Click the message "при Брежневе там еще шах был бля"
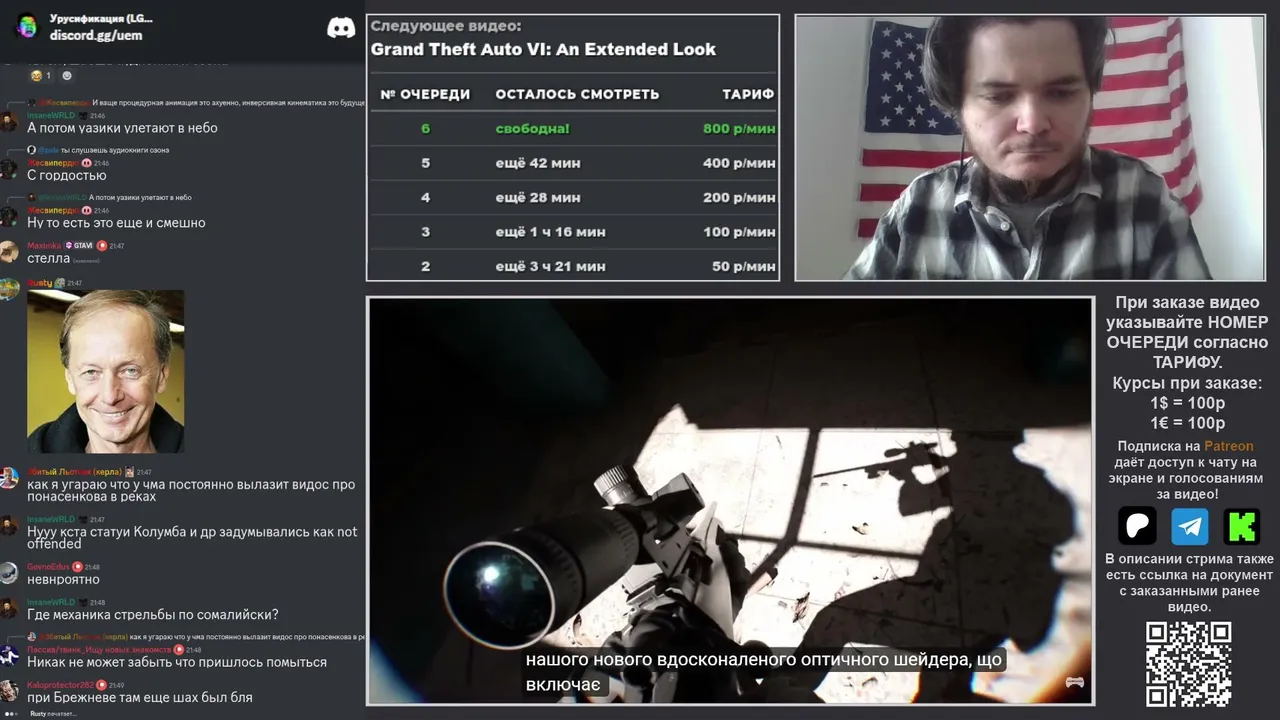 point(140,698)
